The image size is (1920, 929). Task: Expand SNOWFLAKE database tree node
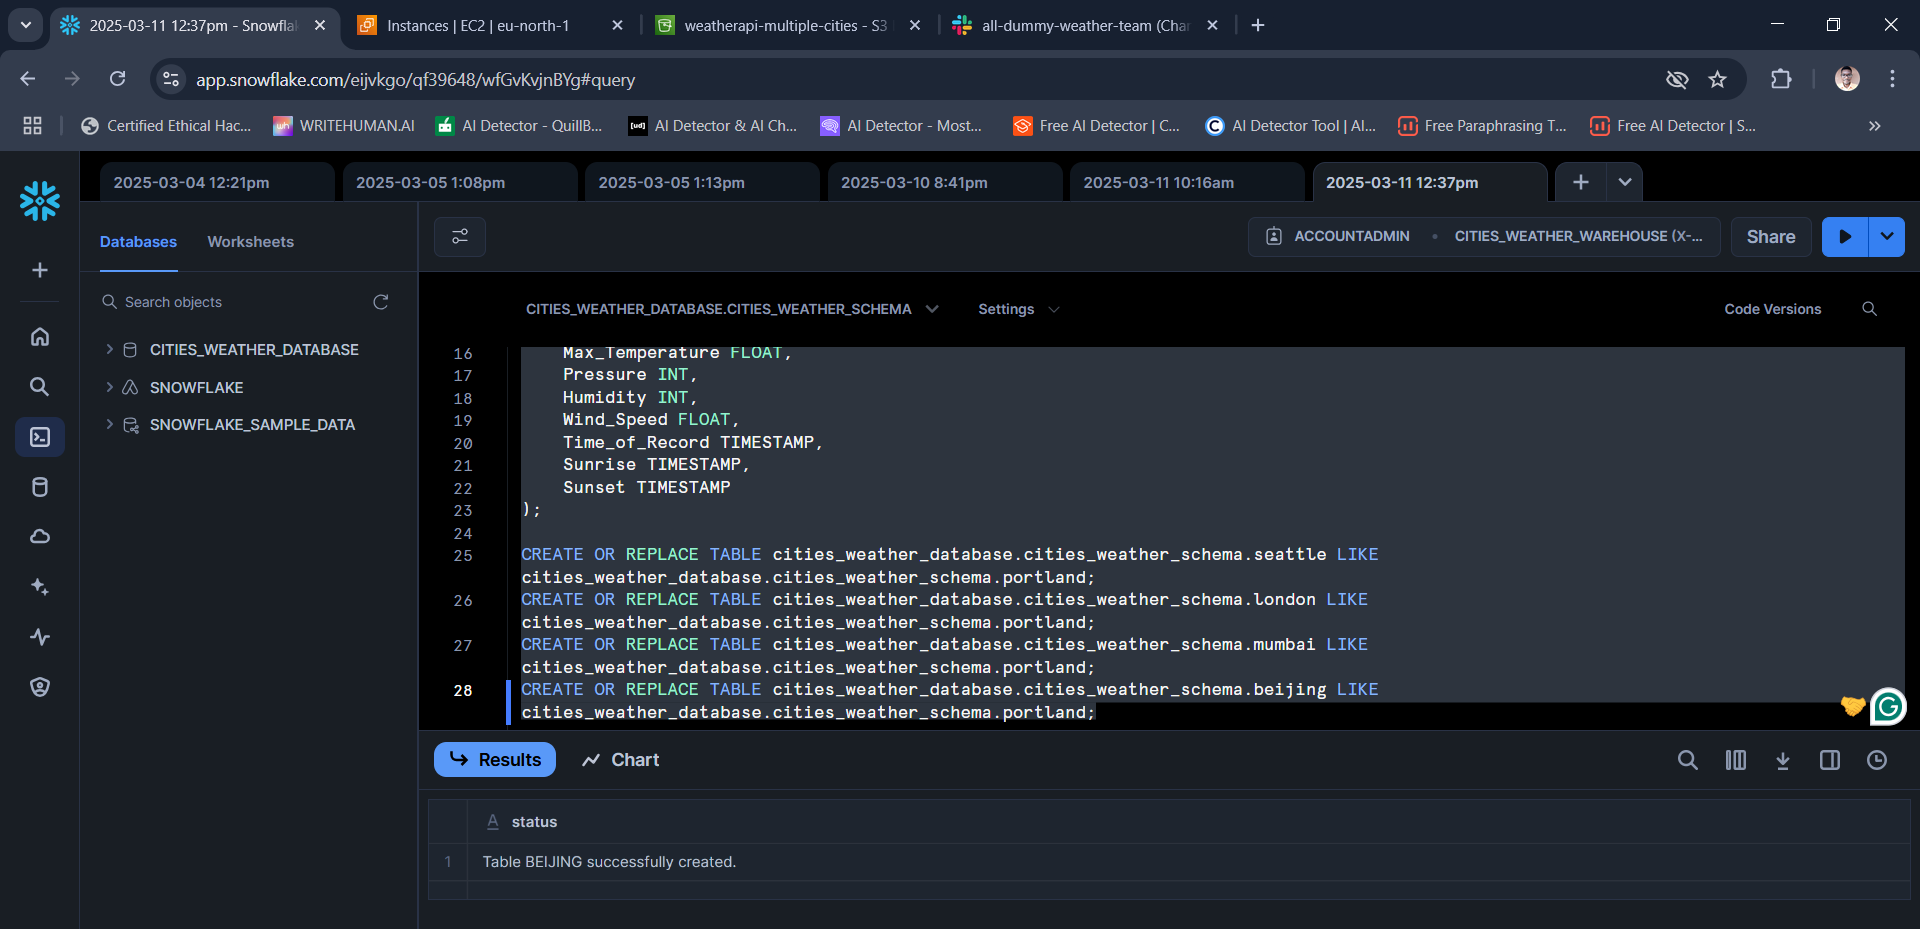(x=109, y=388)
